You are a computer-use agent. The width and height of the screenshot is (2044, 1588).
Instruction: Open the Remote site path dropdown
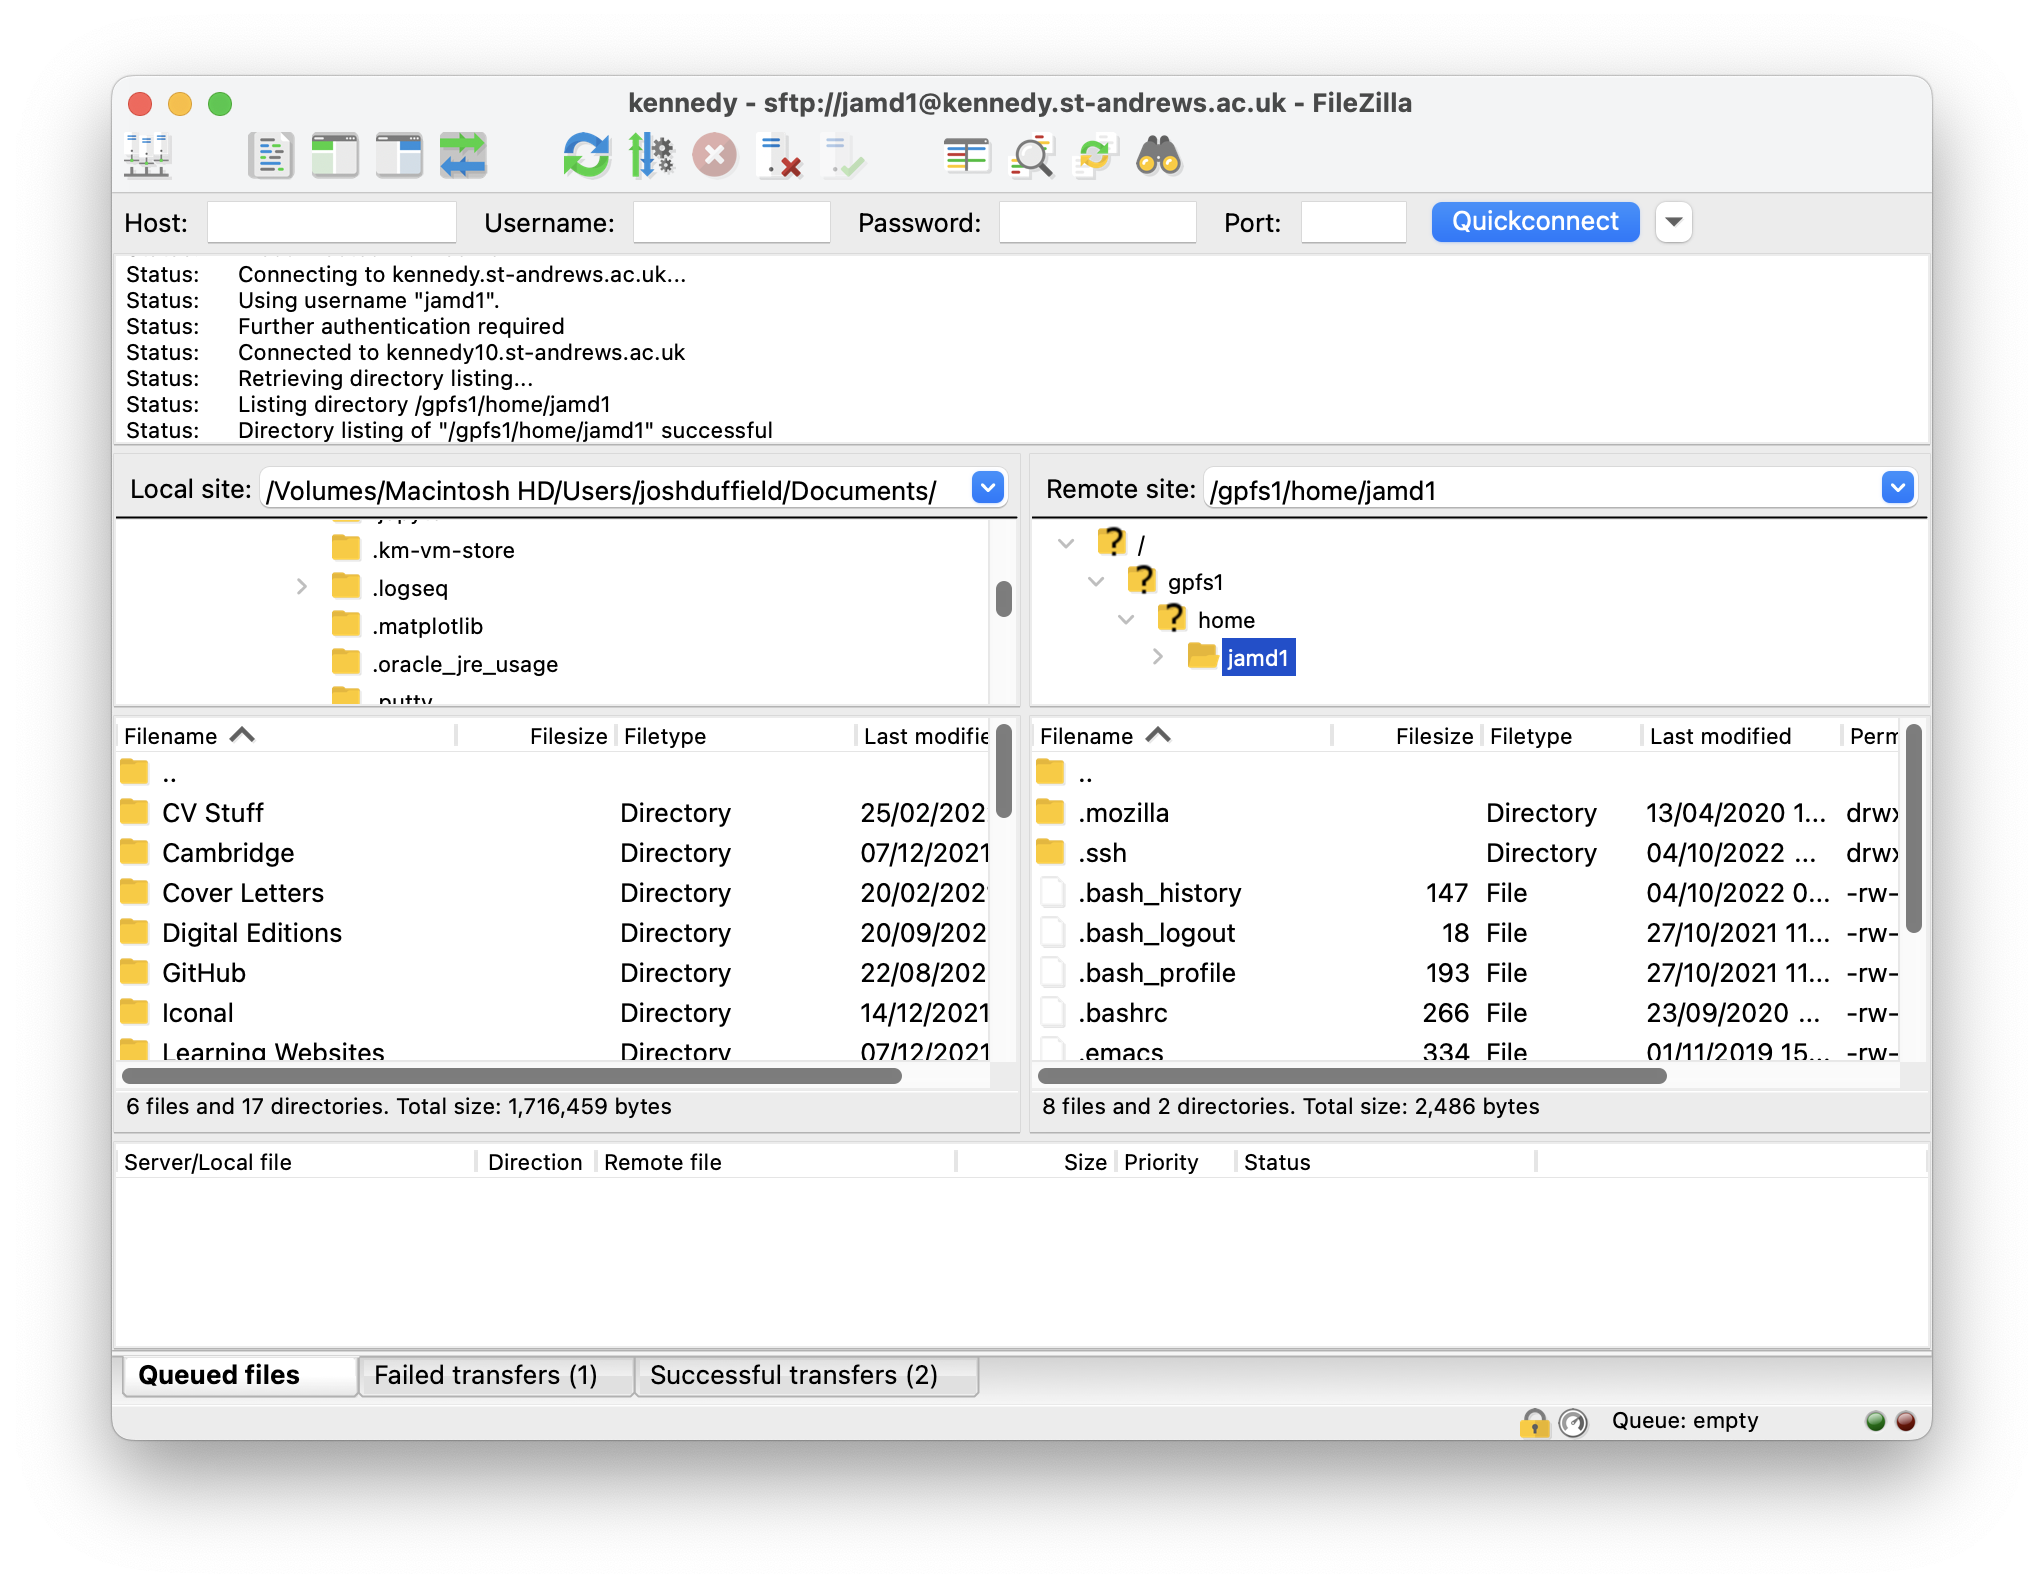tap(1897, 488)
